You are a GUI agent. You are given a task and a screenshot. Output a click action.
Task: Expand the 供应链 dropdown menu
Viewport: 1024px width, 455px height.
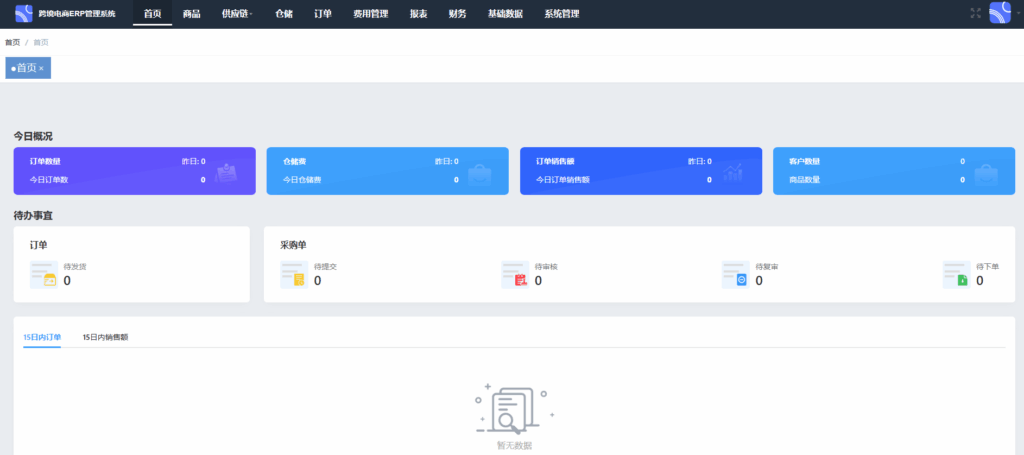click(x=236, y=14)
